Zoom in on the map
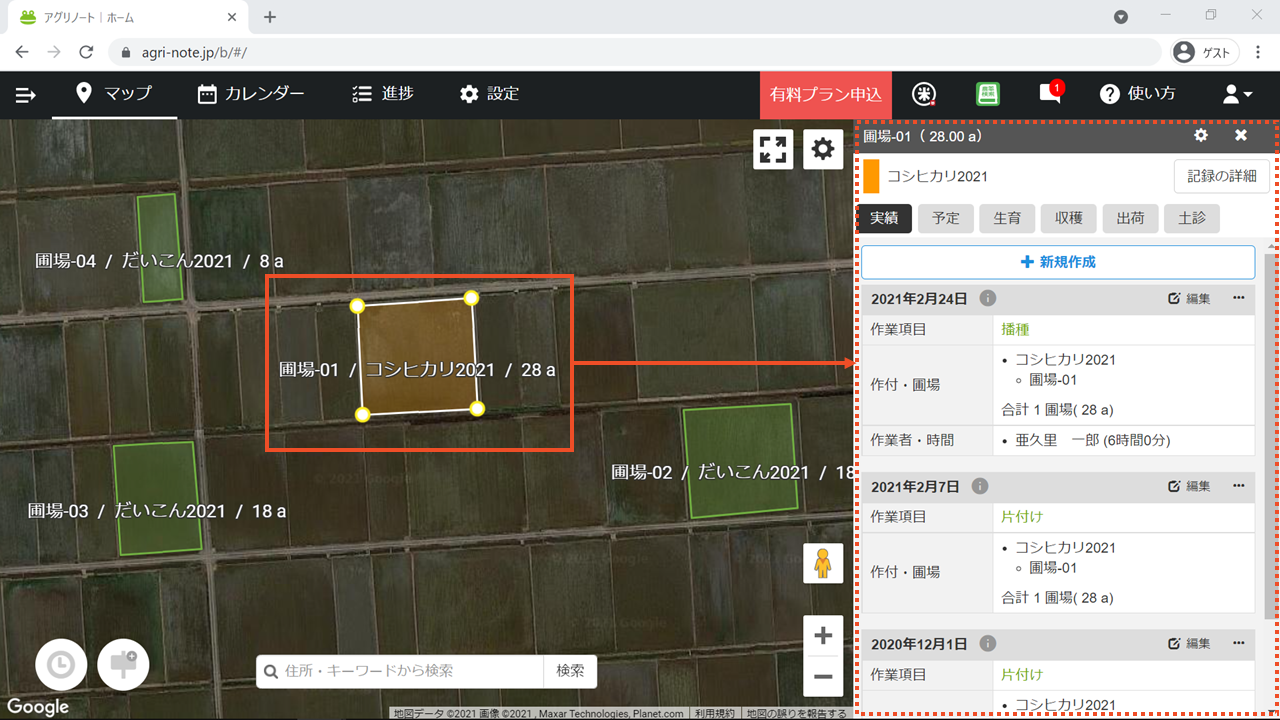 tap(823, 636)
